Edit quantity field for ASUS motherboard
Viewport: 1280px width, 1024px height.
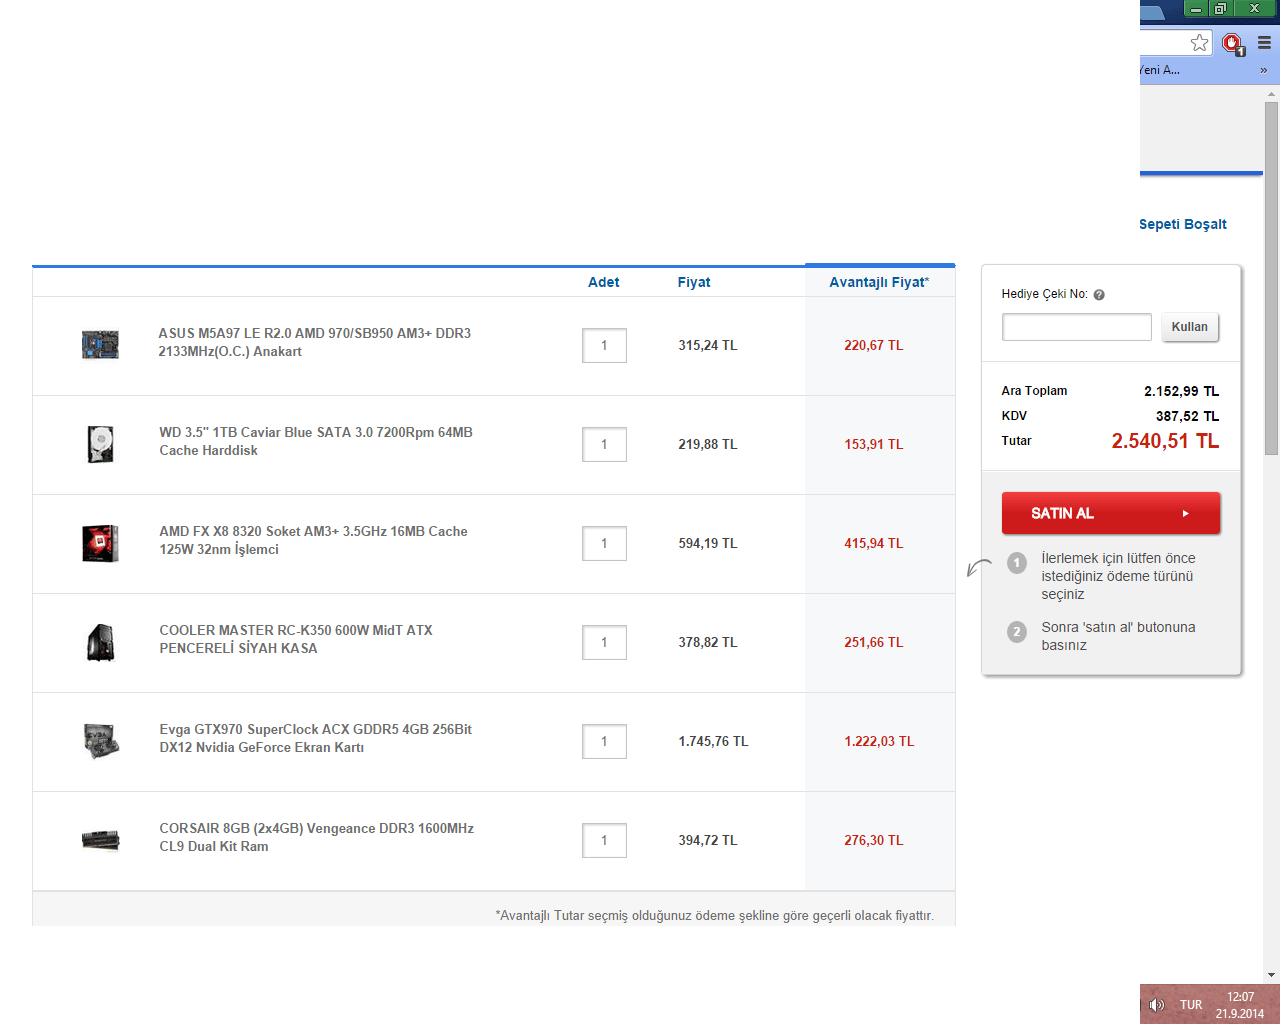(604, 345)
